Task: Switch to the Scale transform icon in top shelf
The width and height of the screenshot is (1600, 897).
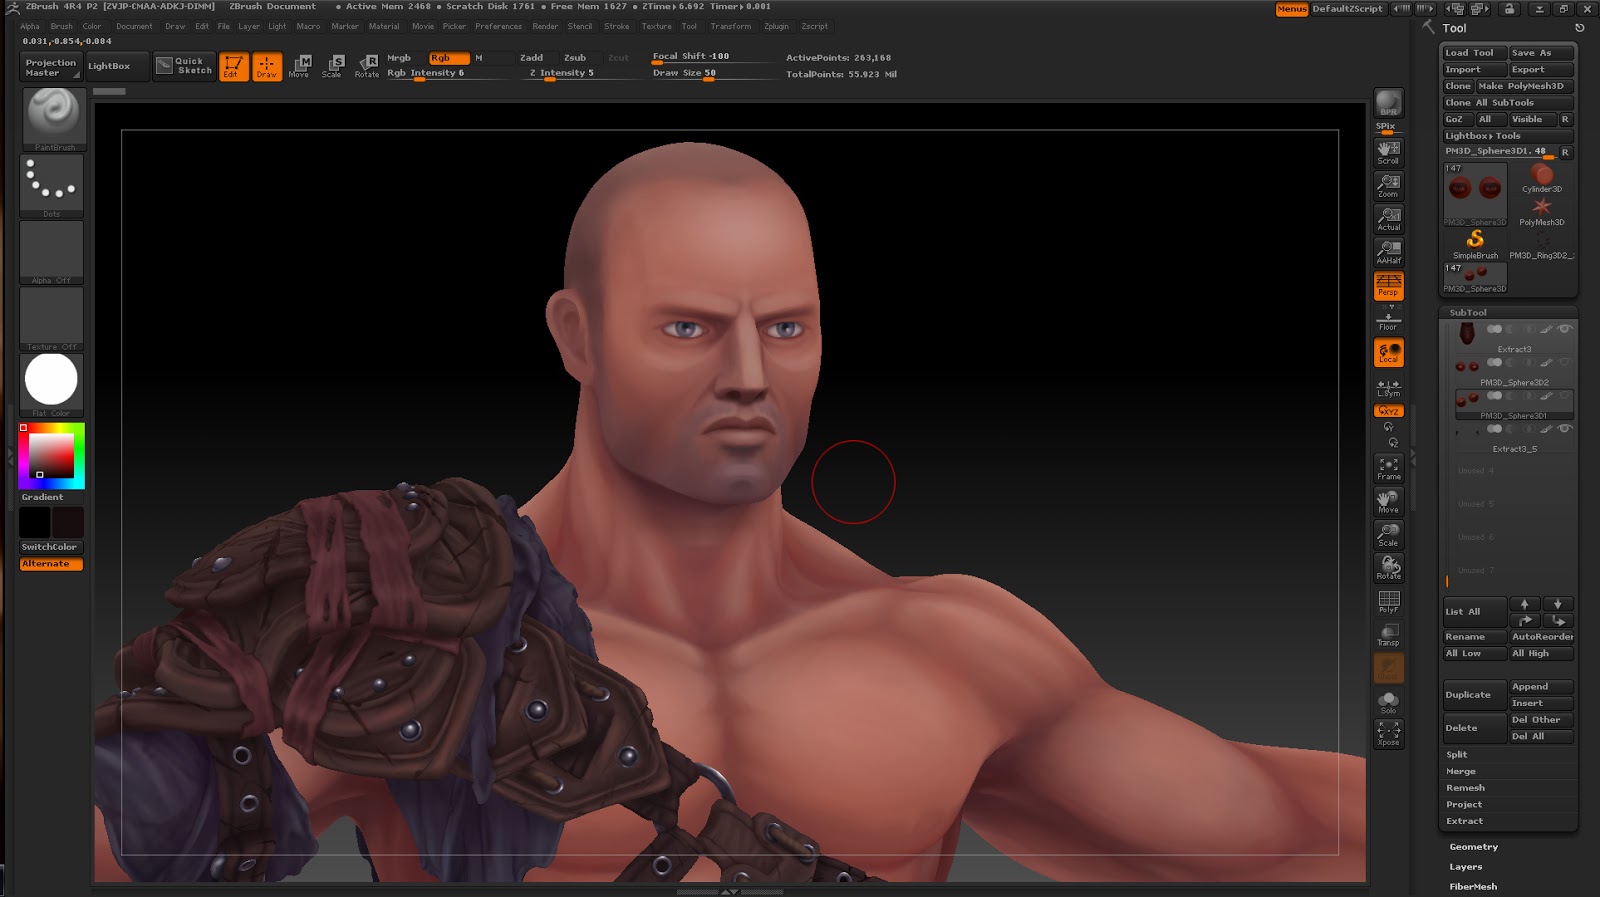Action: click(x=332, y=67)
